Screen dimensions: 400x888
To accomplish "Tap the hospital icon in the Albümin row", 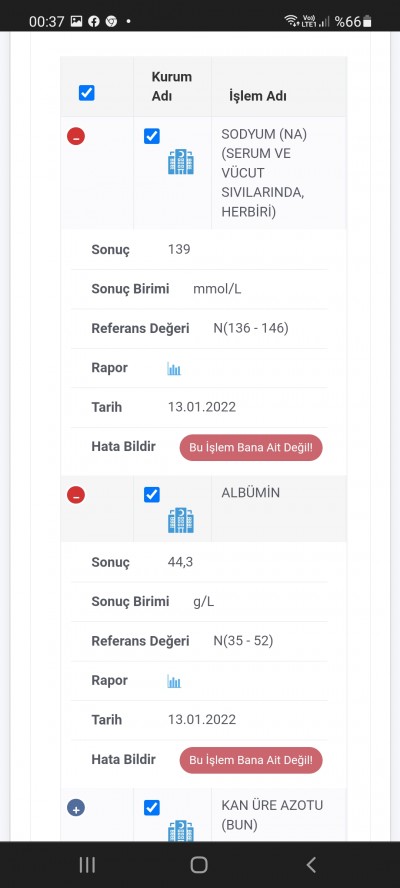I will [181, 520].
